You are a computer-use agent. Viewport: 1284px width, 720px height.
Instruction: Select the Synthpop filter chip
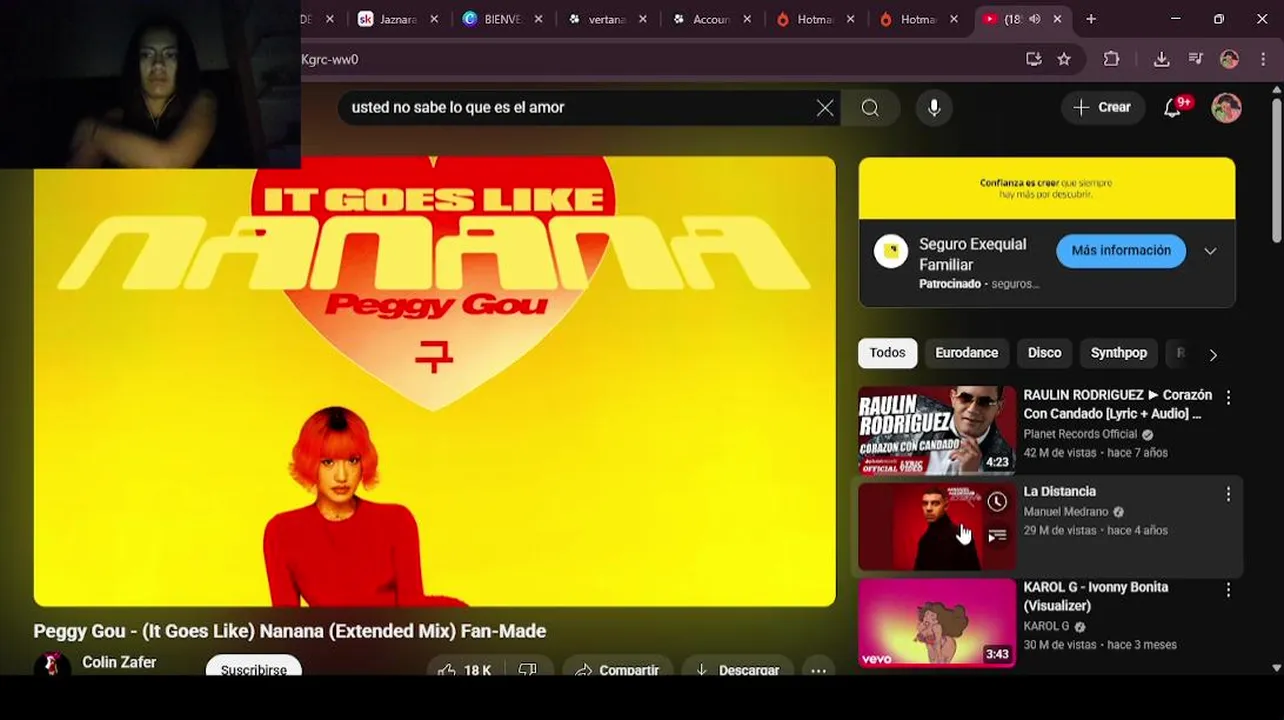point(1118,353)
